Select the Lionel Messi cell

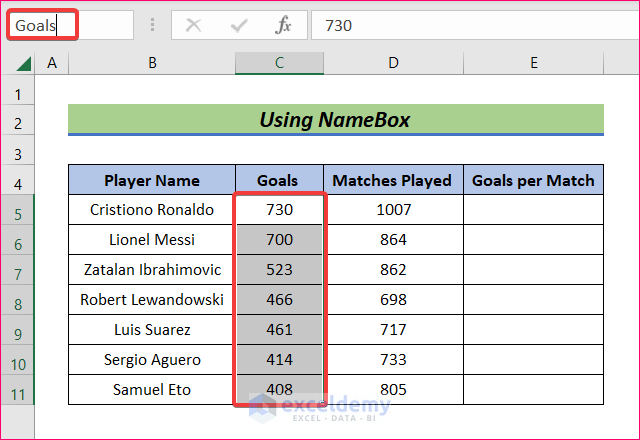click(152, 240)
